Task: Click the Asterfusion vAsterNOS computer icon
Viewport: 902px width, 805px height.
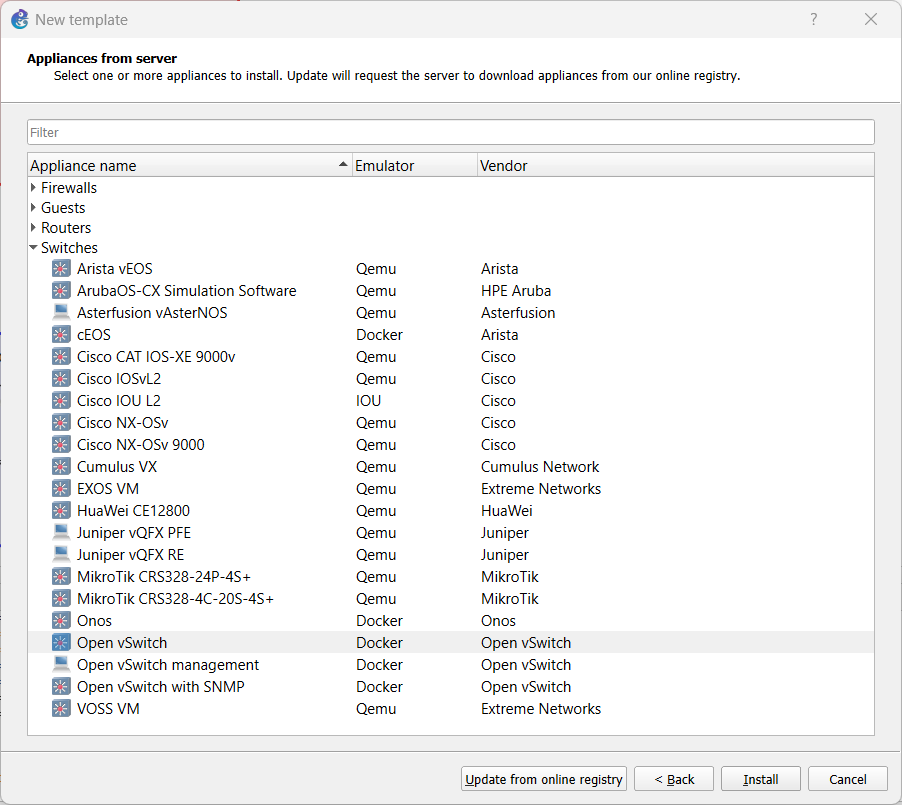Action: click(61, 312)
